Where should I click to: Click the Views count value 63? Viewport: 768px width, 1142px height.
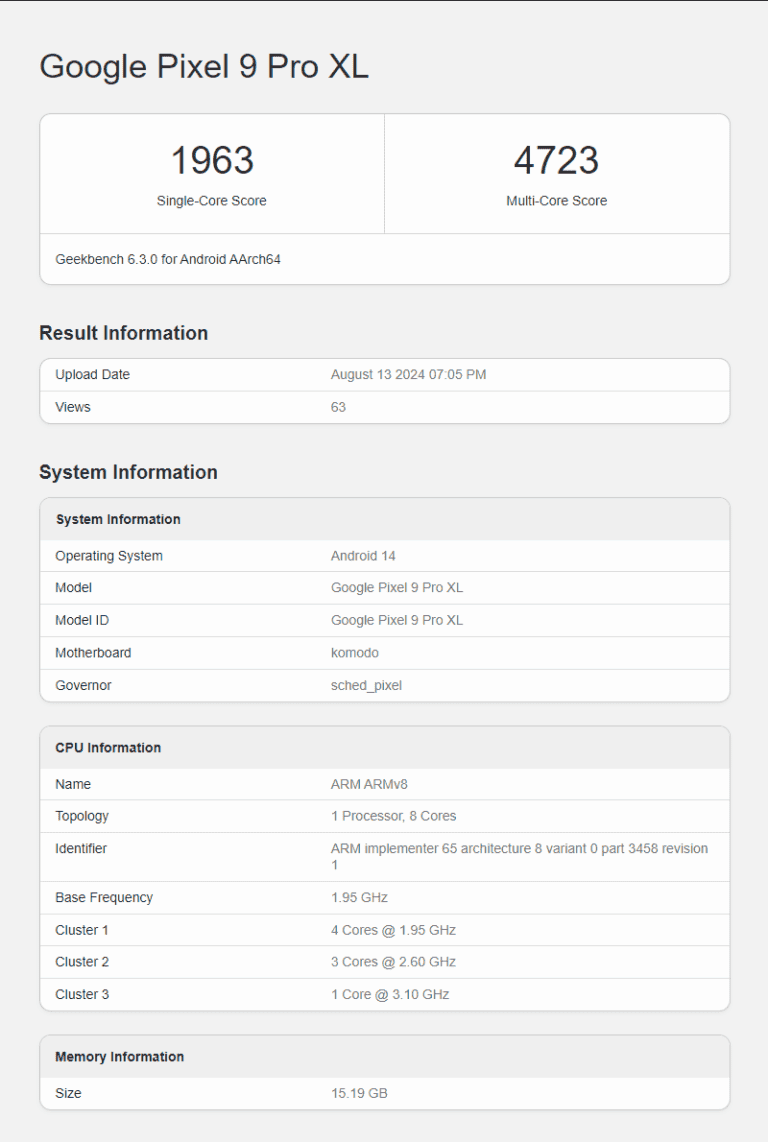tap(338, 407)
